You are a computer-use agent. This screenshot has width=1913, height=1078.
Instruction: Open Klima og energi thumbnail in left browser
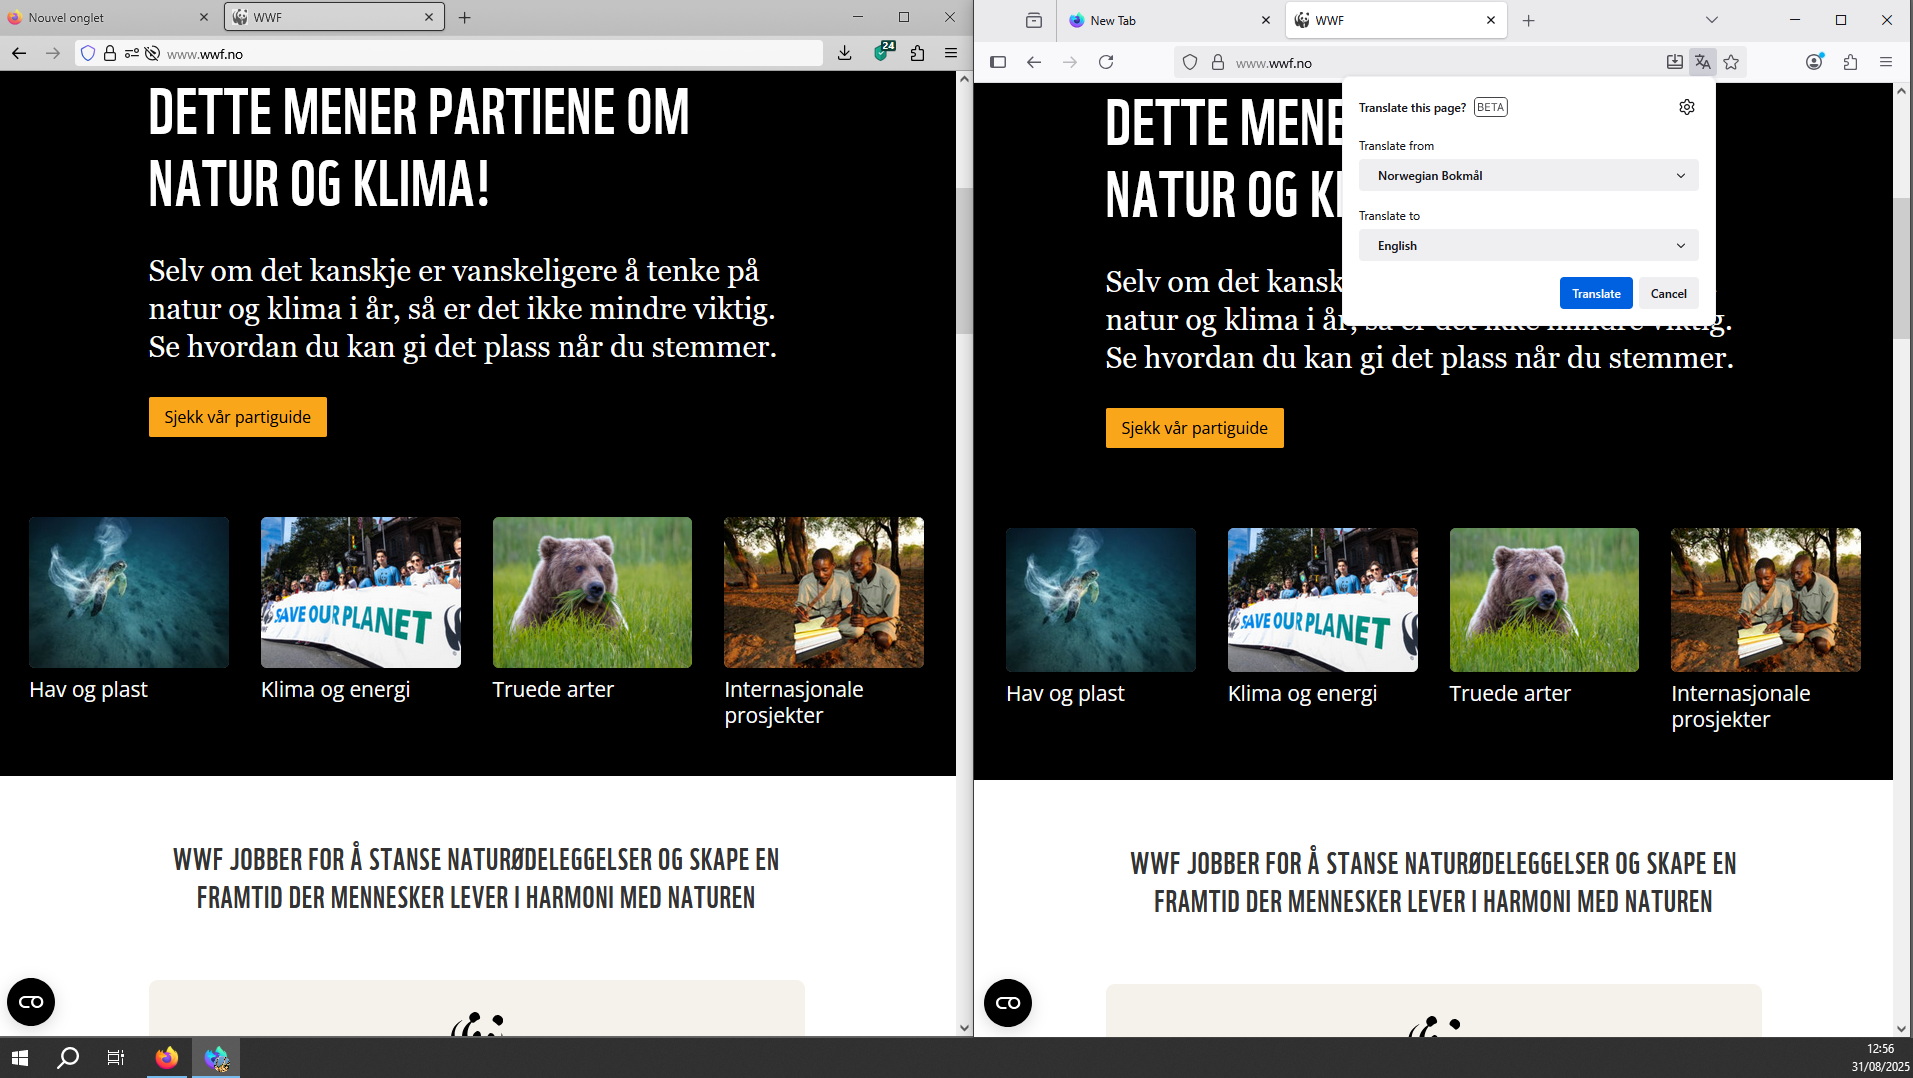(361, 592)
